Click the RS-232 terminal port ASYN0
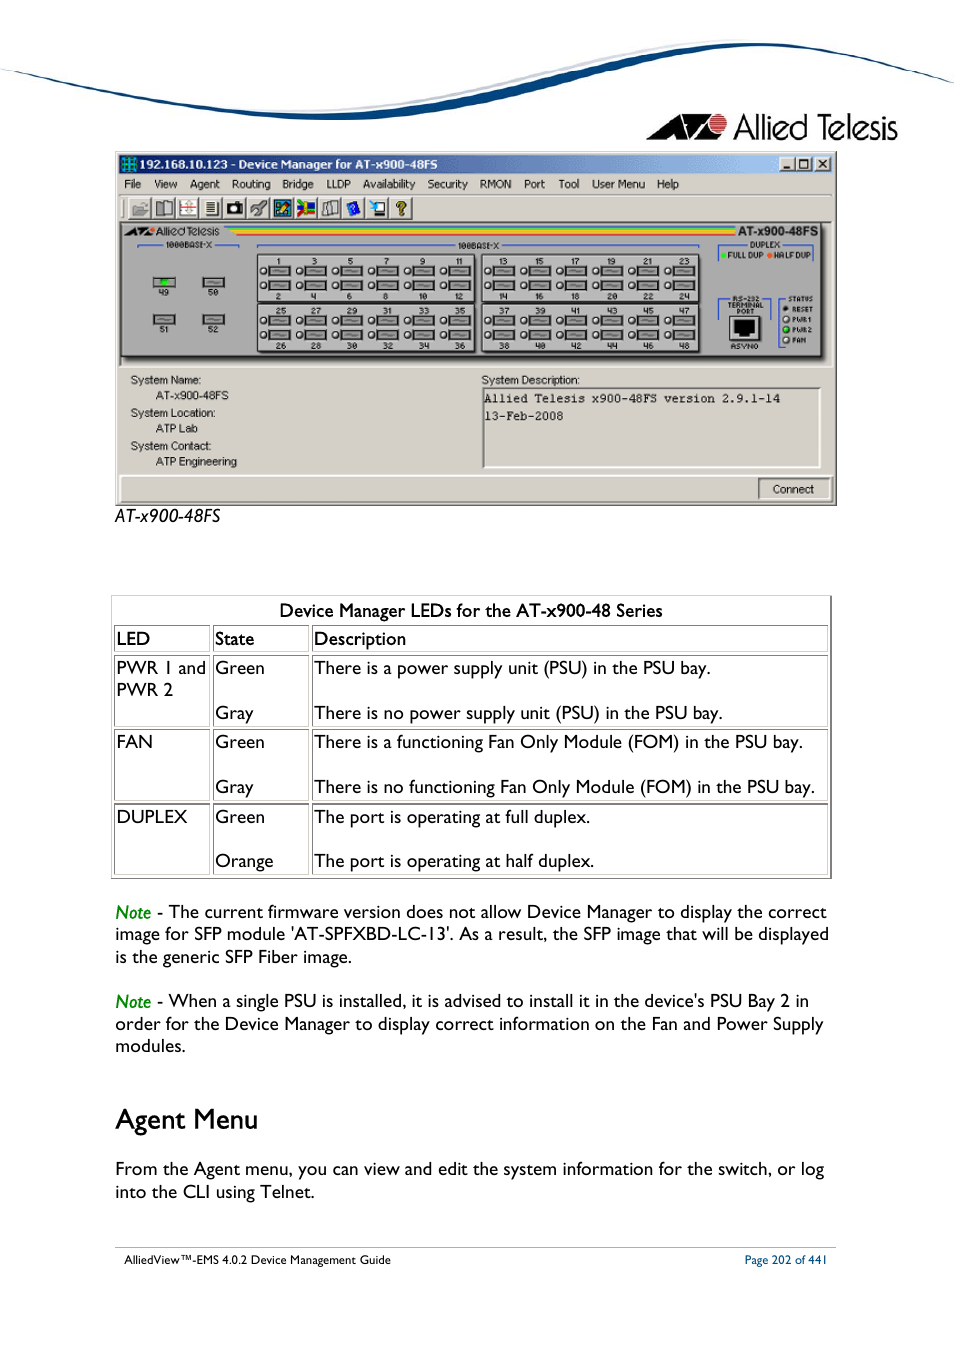 (745, 327)
